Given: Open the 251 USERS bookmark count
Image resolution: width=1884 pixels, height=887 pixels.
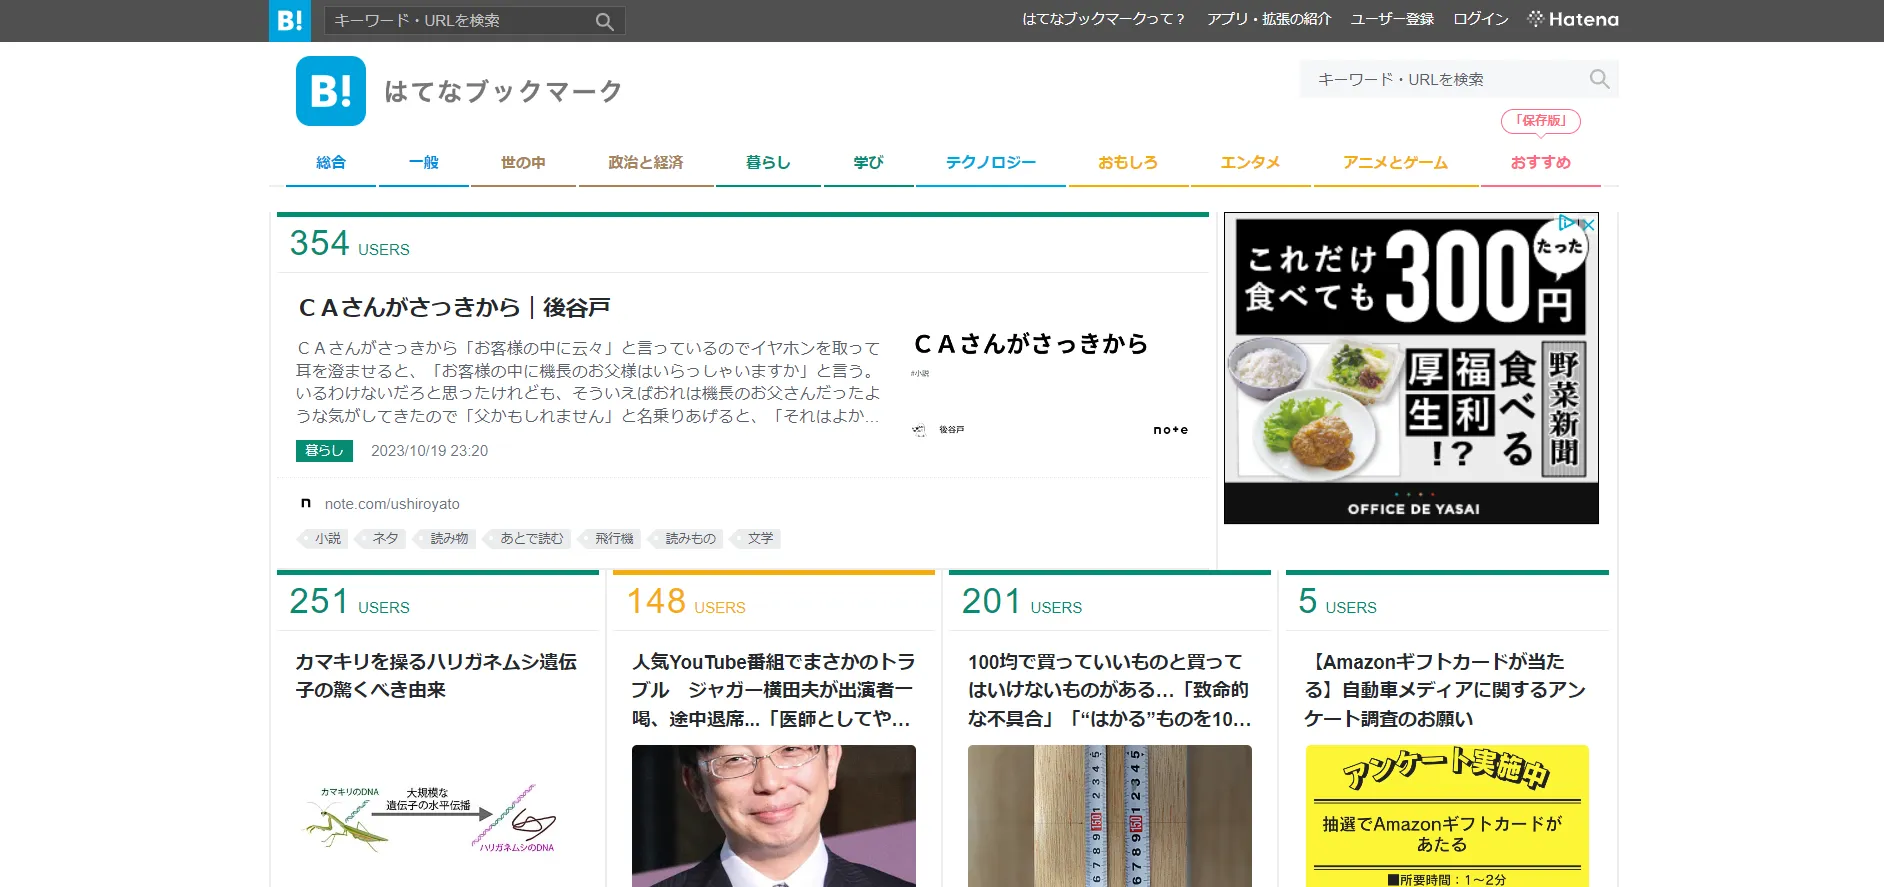Looking at the screenshot, I should point(350,601).
